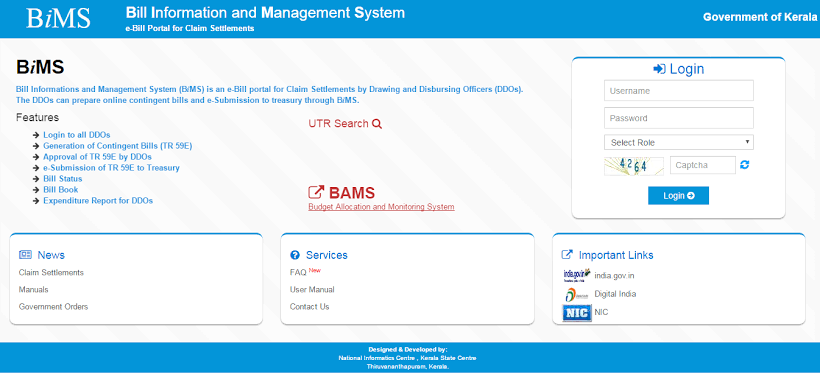Open the Contact Us link
This screenshot has height=374, width=820.
coord(309,307)
